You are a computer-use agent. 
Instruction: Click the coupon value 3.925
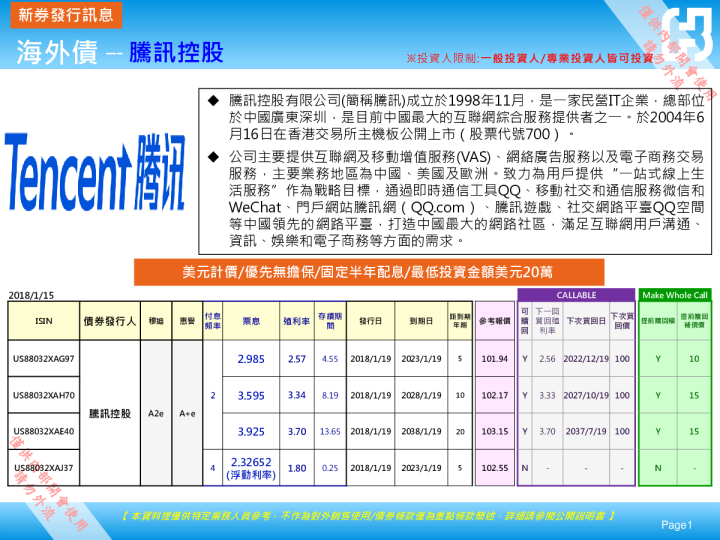tap(251, 432)
